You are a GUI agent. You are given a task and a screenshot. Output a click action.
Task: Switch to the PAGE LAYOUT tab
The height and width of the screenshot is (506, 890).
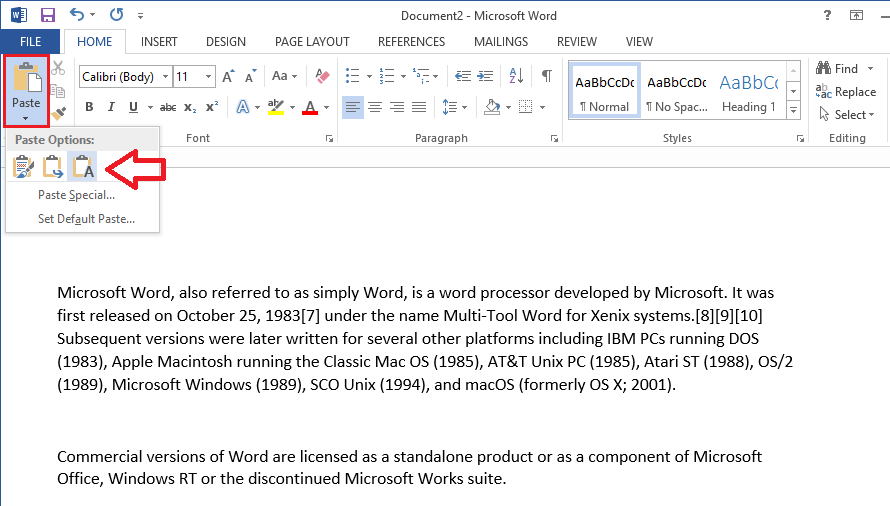click(x=312, y=42)
